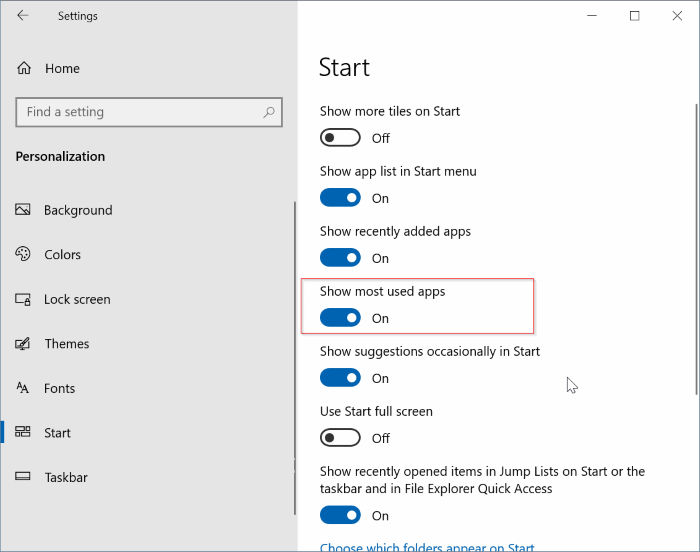Click the Colors palette icon

pos(23,254)
